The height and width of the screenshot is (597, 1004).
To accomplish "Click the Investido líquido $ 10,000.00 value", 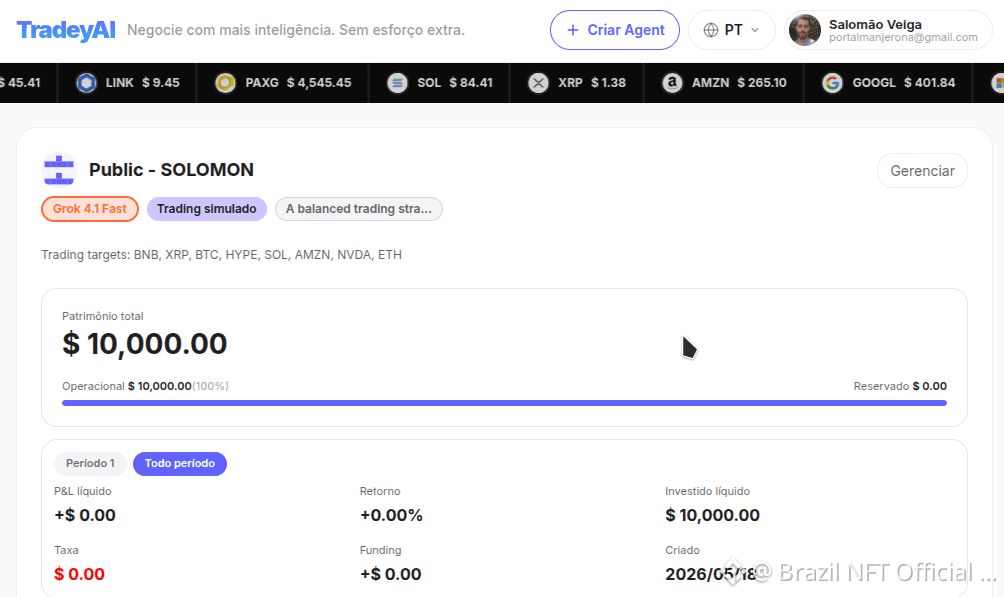I will click(712, 515).
